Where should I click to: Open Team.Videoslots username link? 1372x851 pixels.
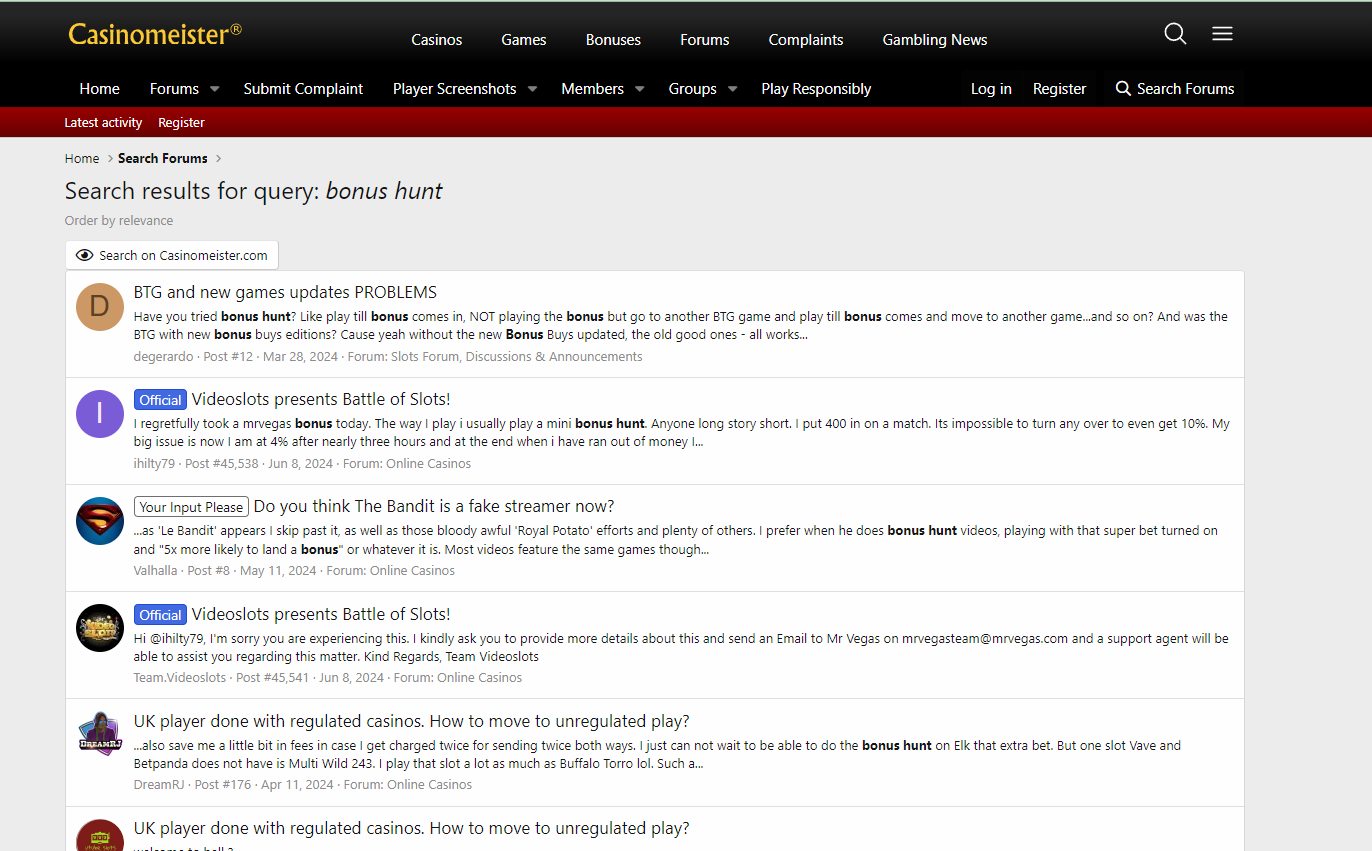[x=180, y=677]
